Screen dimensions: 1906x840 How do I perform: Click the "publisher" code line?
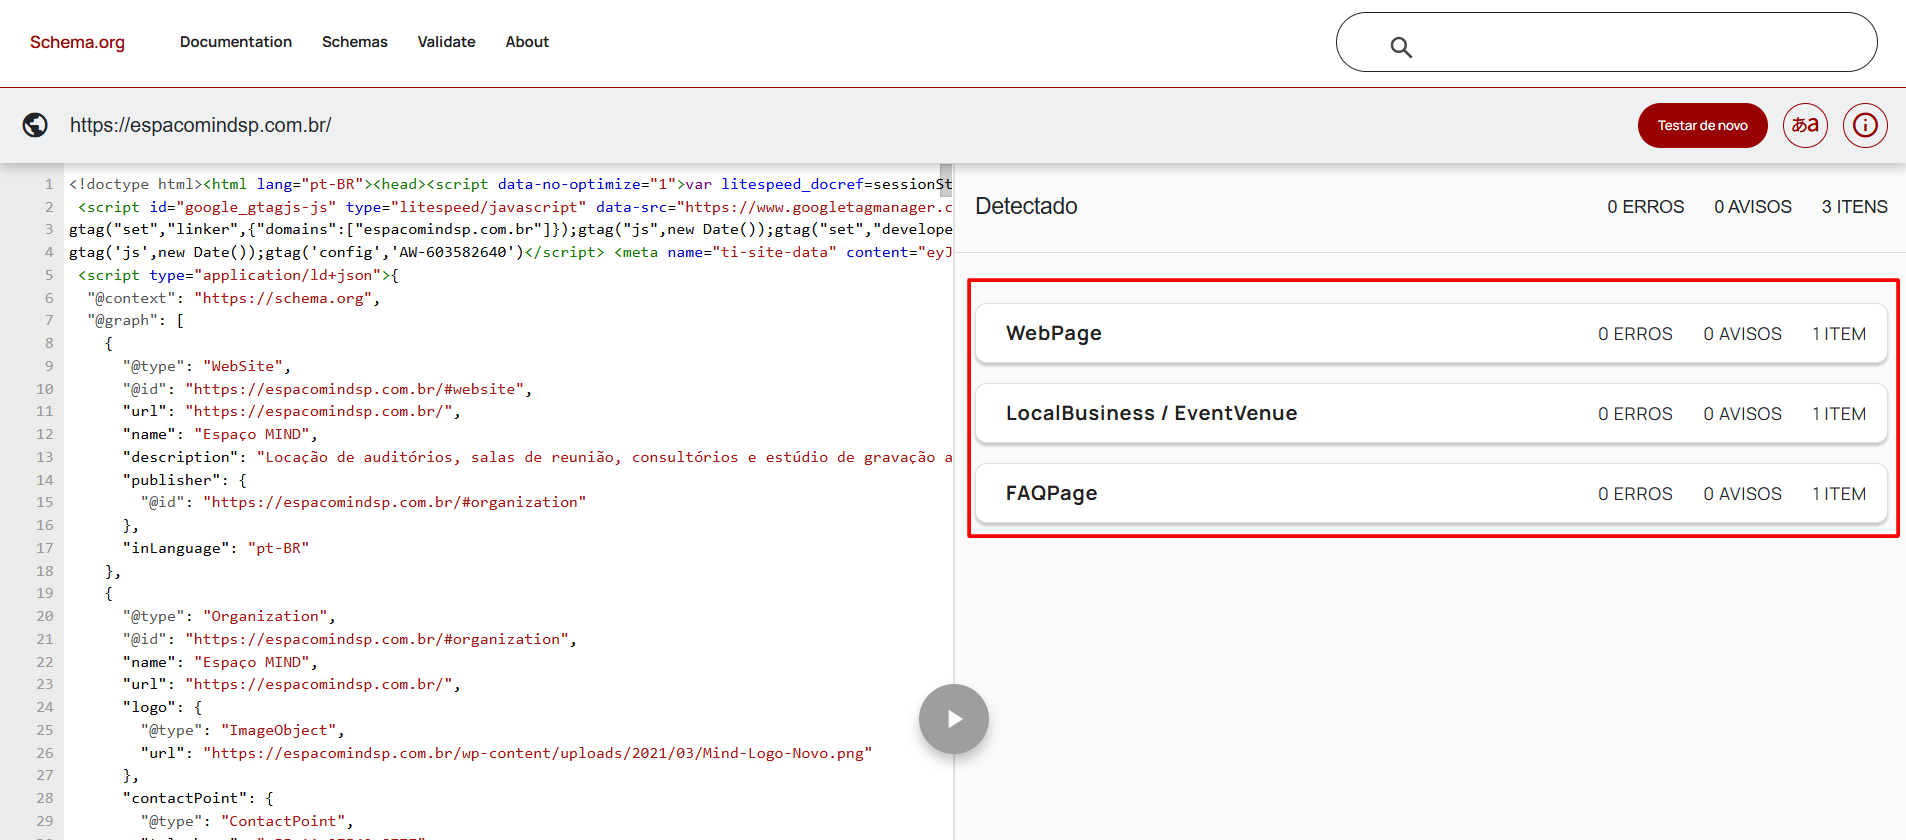tap(185, 480)
